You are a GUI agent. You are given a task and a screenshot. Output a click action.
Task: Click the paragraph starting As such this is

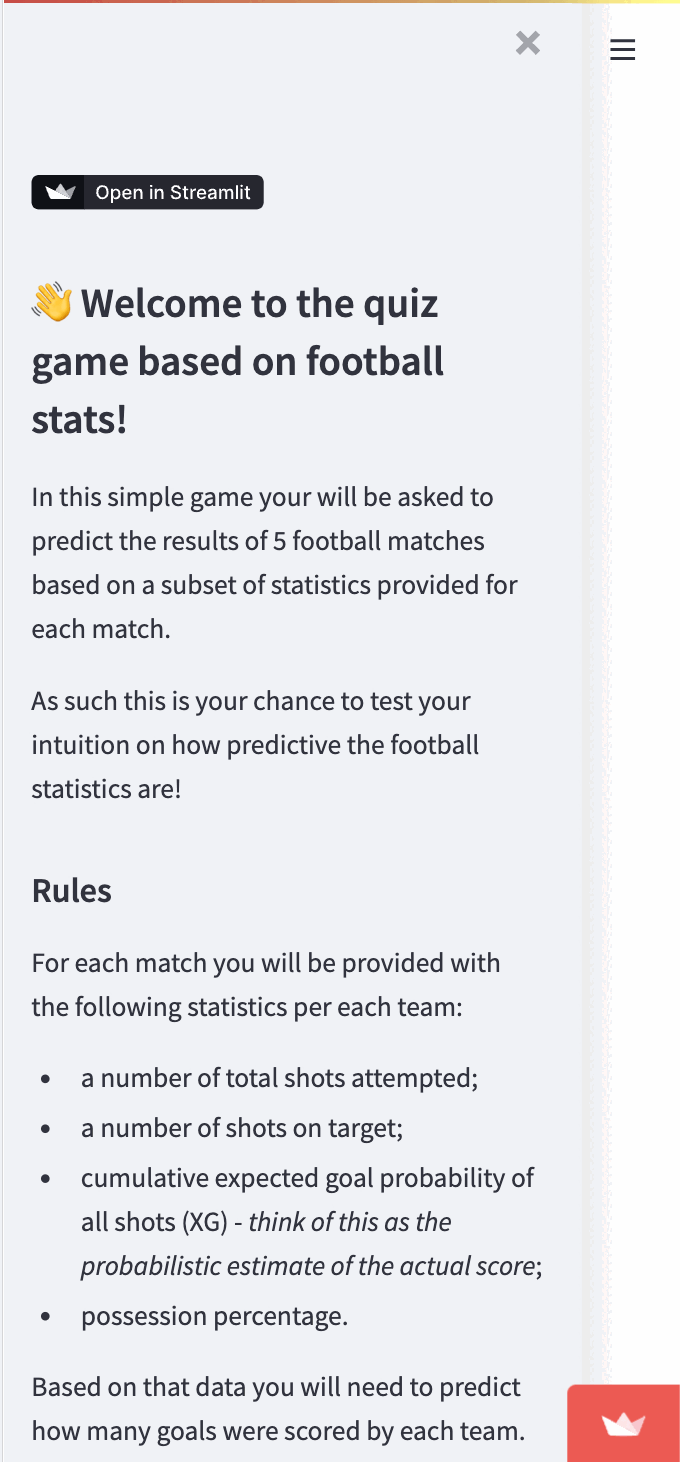pos(255,745)
